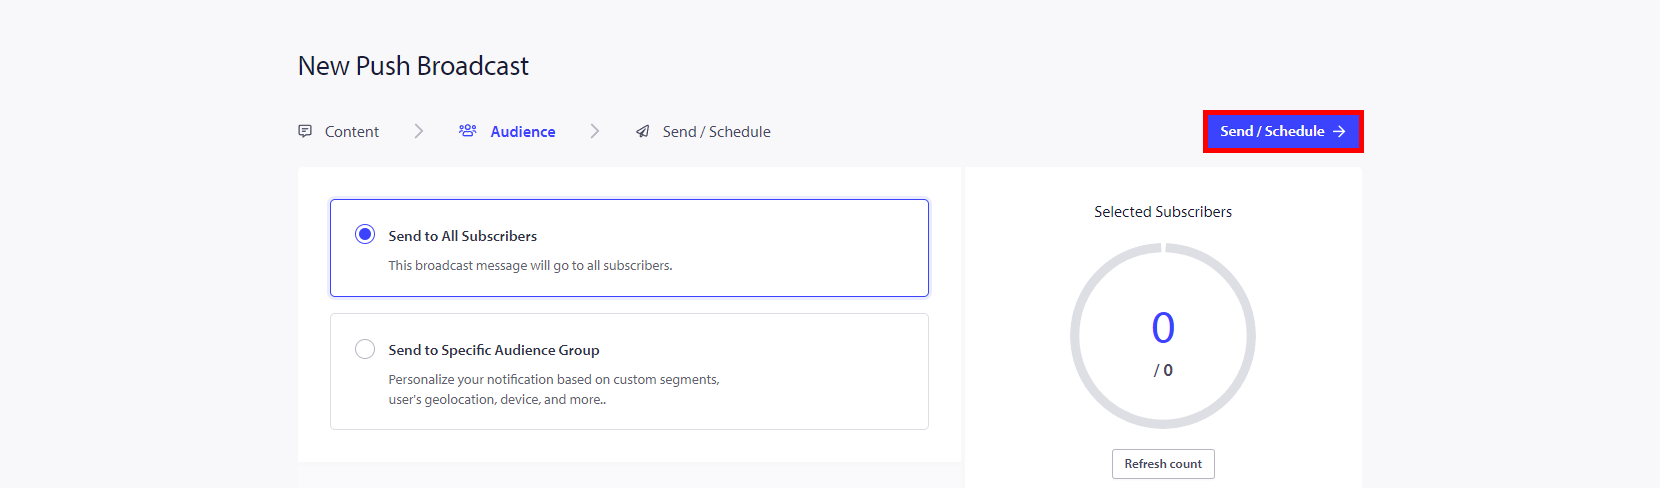Screen dimensions: 1660x488
Task: Click the Content step chat icon
Action: click(305, 131)
